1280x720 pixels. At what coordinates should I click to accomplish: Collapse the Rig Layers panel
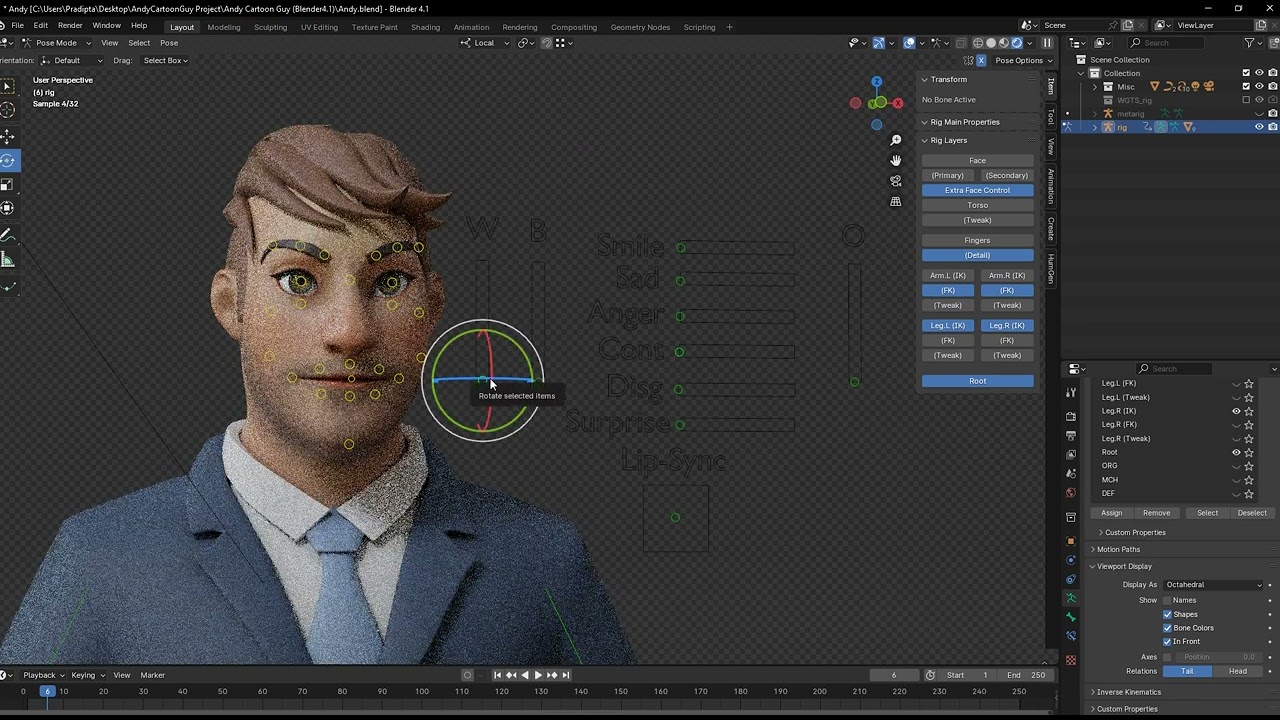pyautogui.click(x=949, y=140)
